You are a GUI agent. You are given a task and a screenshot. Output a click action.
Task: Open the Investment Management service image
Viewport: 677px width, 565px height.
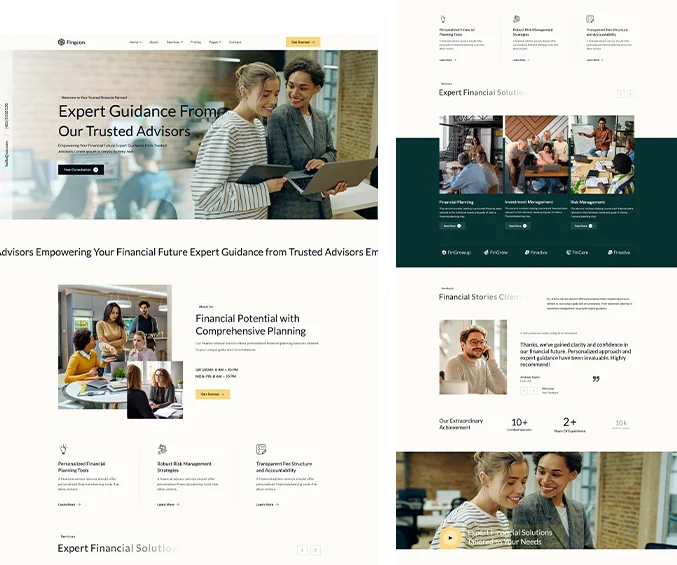pyautogui.click(x=536, y=155)
